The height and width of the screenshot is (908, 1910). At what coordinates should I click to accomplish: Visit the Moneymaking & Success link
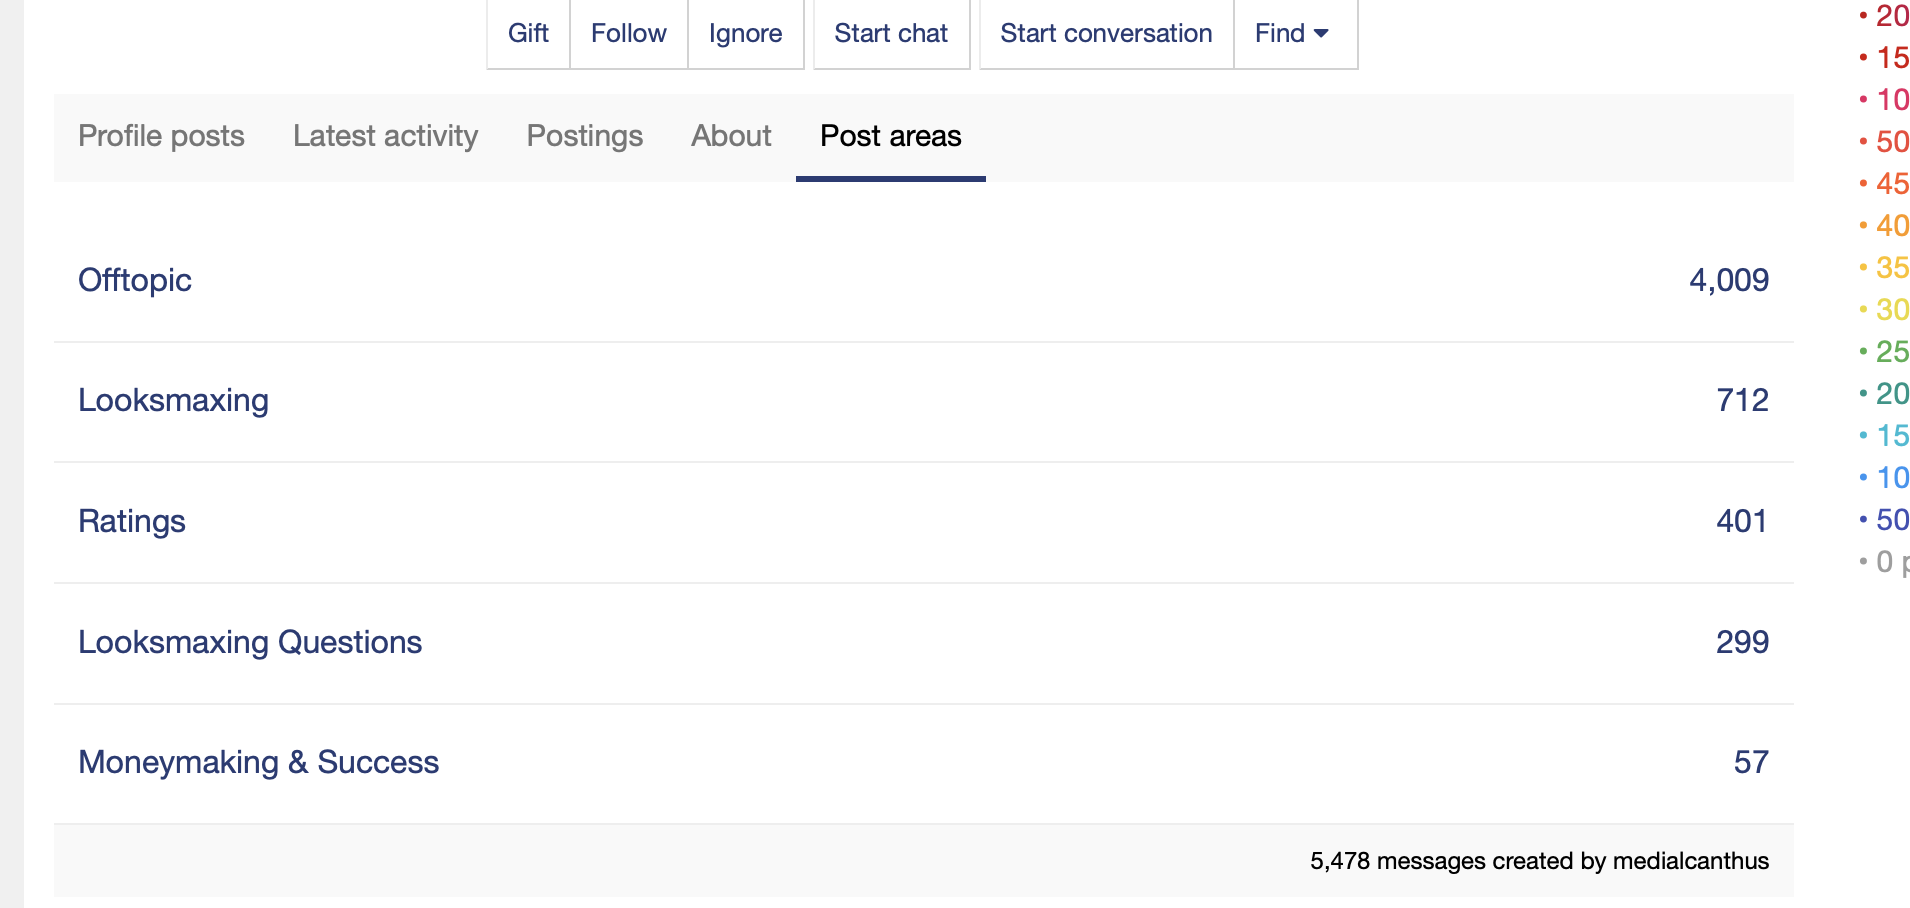258,762
